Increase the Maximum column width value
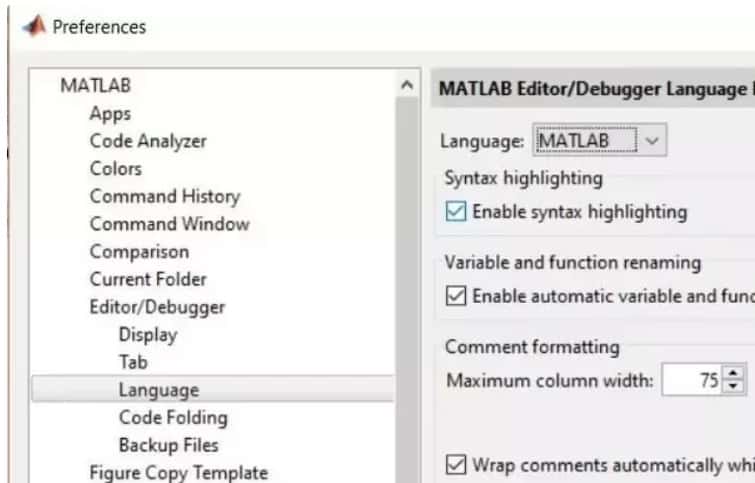The width and height of the screenshot is (755, 483). coord(734,372)
